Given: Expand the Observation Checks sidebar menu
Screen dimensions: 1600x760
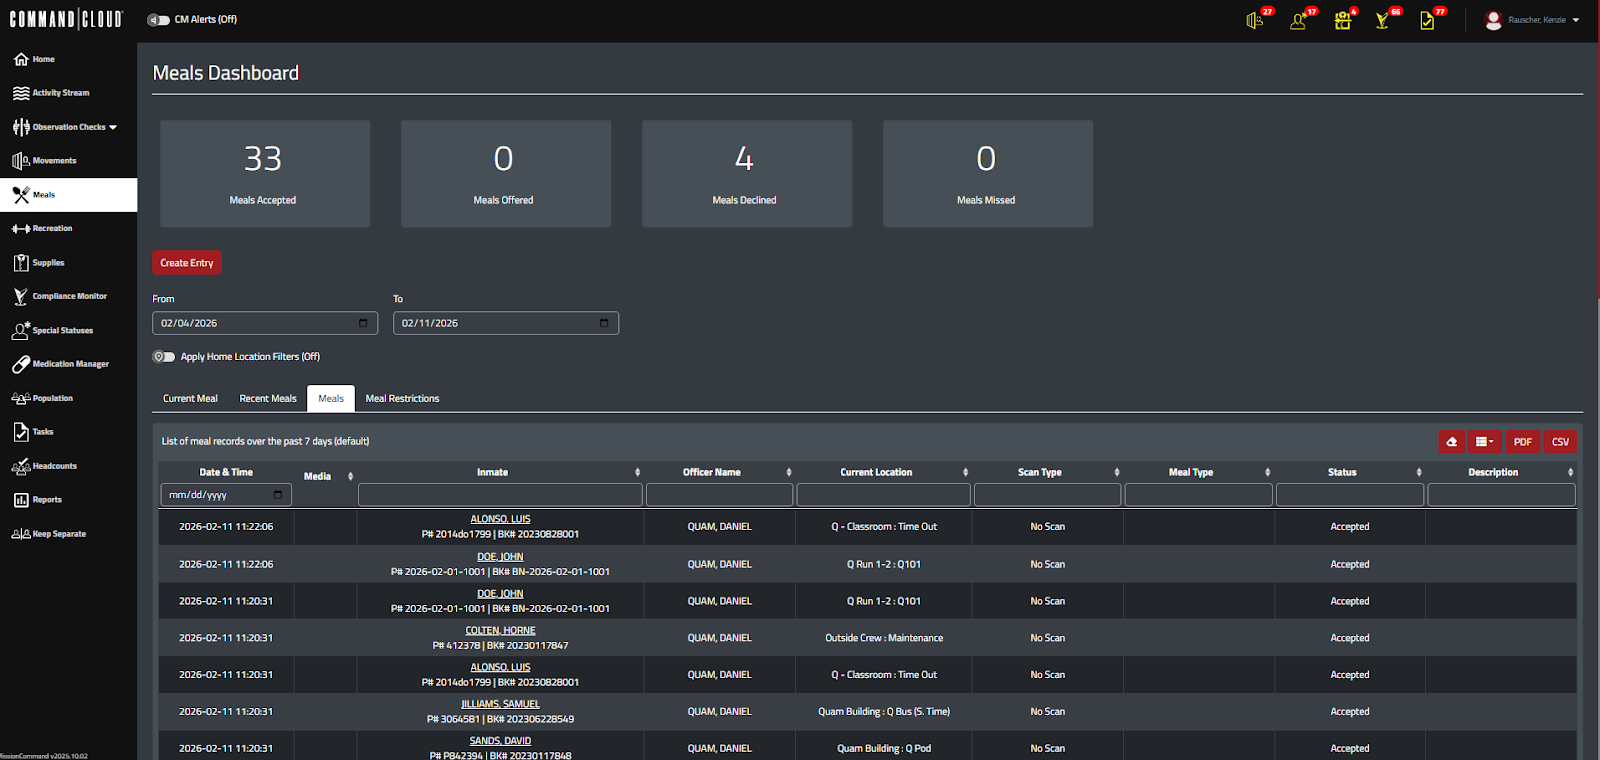Looking at the screenshot, I should tap(68, 127).
